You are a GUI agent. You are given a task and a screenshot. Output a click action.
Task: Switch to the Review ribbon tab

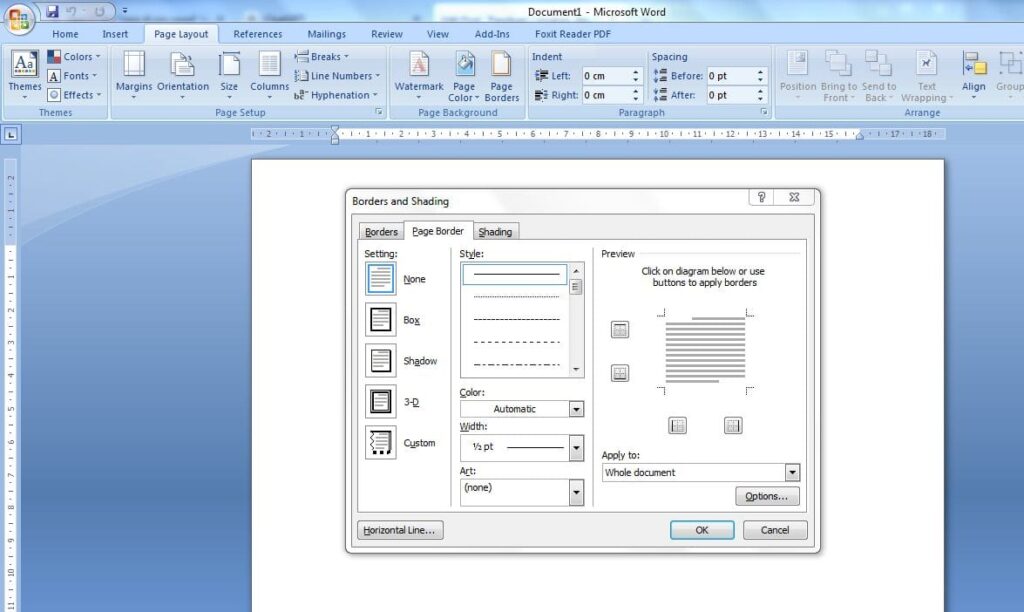(x=387, y=34)
